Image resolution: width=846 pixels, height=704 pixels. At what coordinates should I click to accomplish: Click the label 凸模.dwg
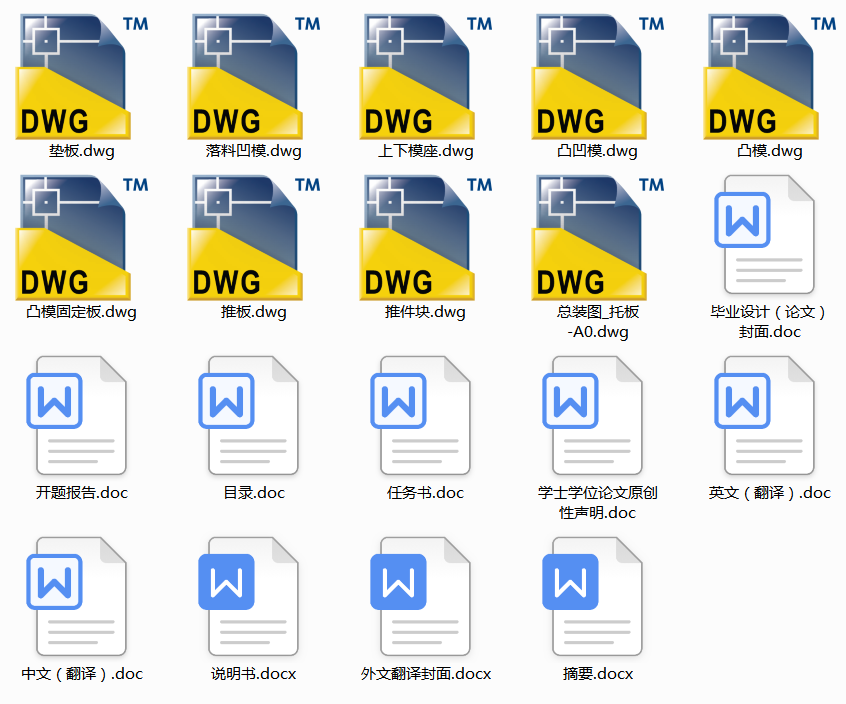click(x=770, y=151)
